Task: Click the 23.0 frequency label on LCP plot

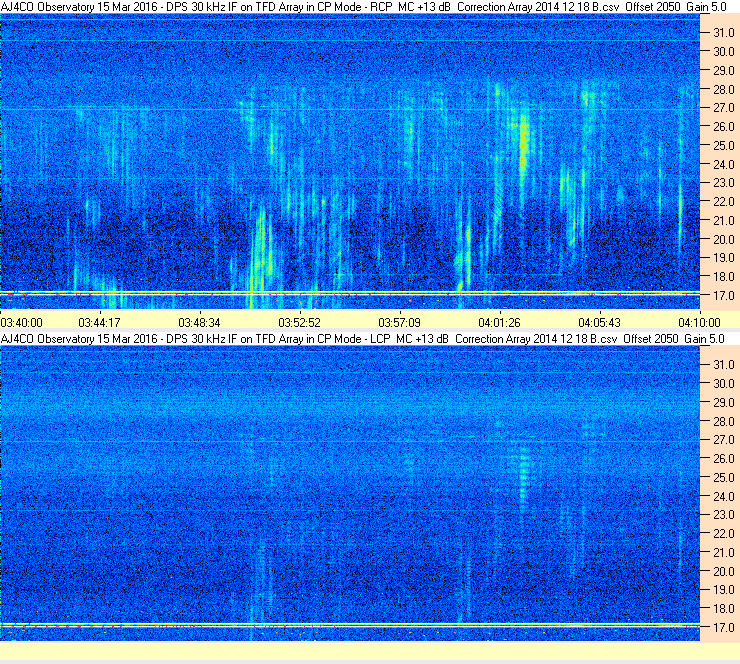Action: (724, 515)
